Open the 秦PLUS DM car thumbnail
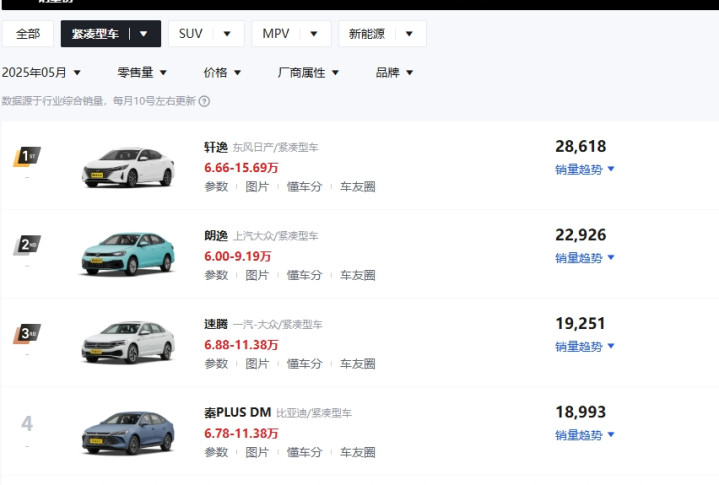Viewport: 719px width, 485px height. tap(128, 432)
